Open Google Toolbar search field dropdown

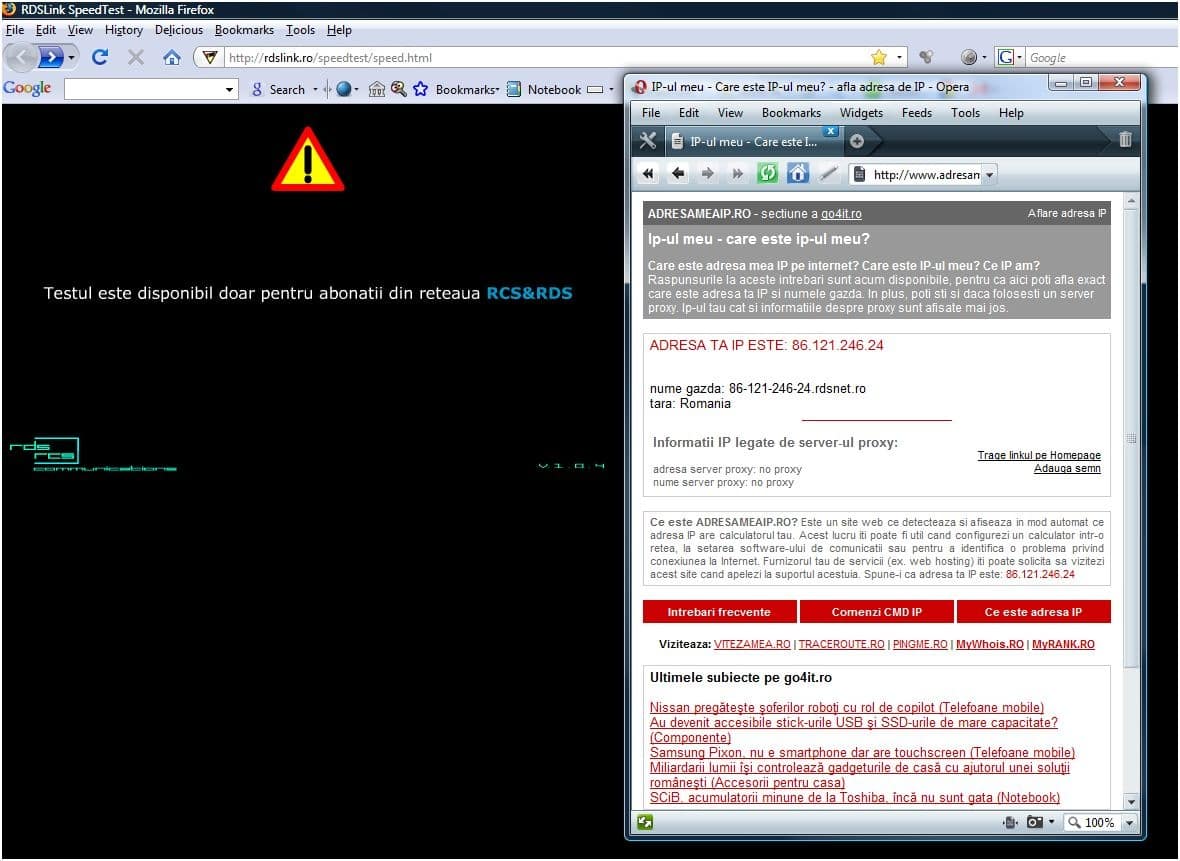(x=230, y=90)
